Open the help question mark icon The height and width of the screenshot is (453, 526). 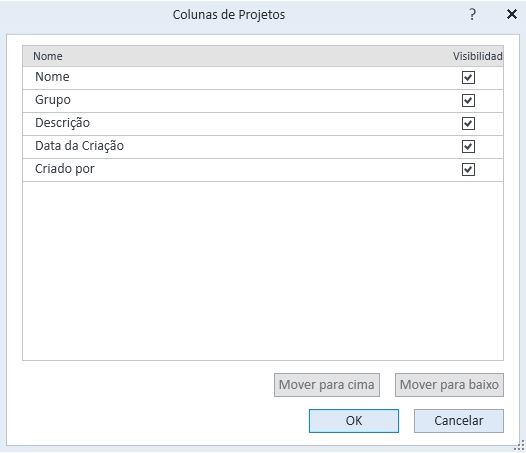(x=472, y=14)
